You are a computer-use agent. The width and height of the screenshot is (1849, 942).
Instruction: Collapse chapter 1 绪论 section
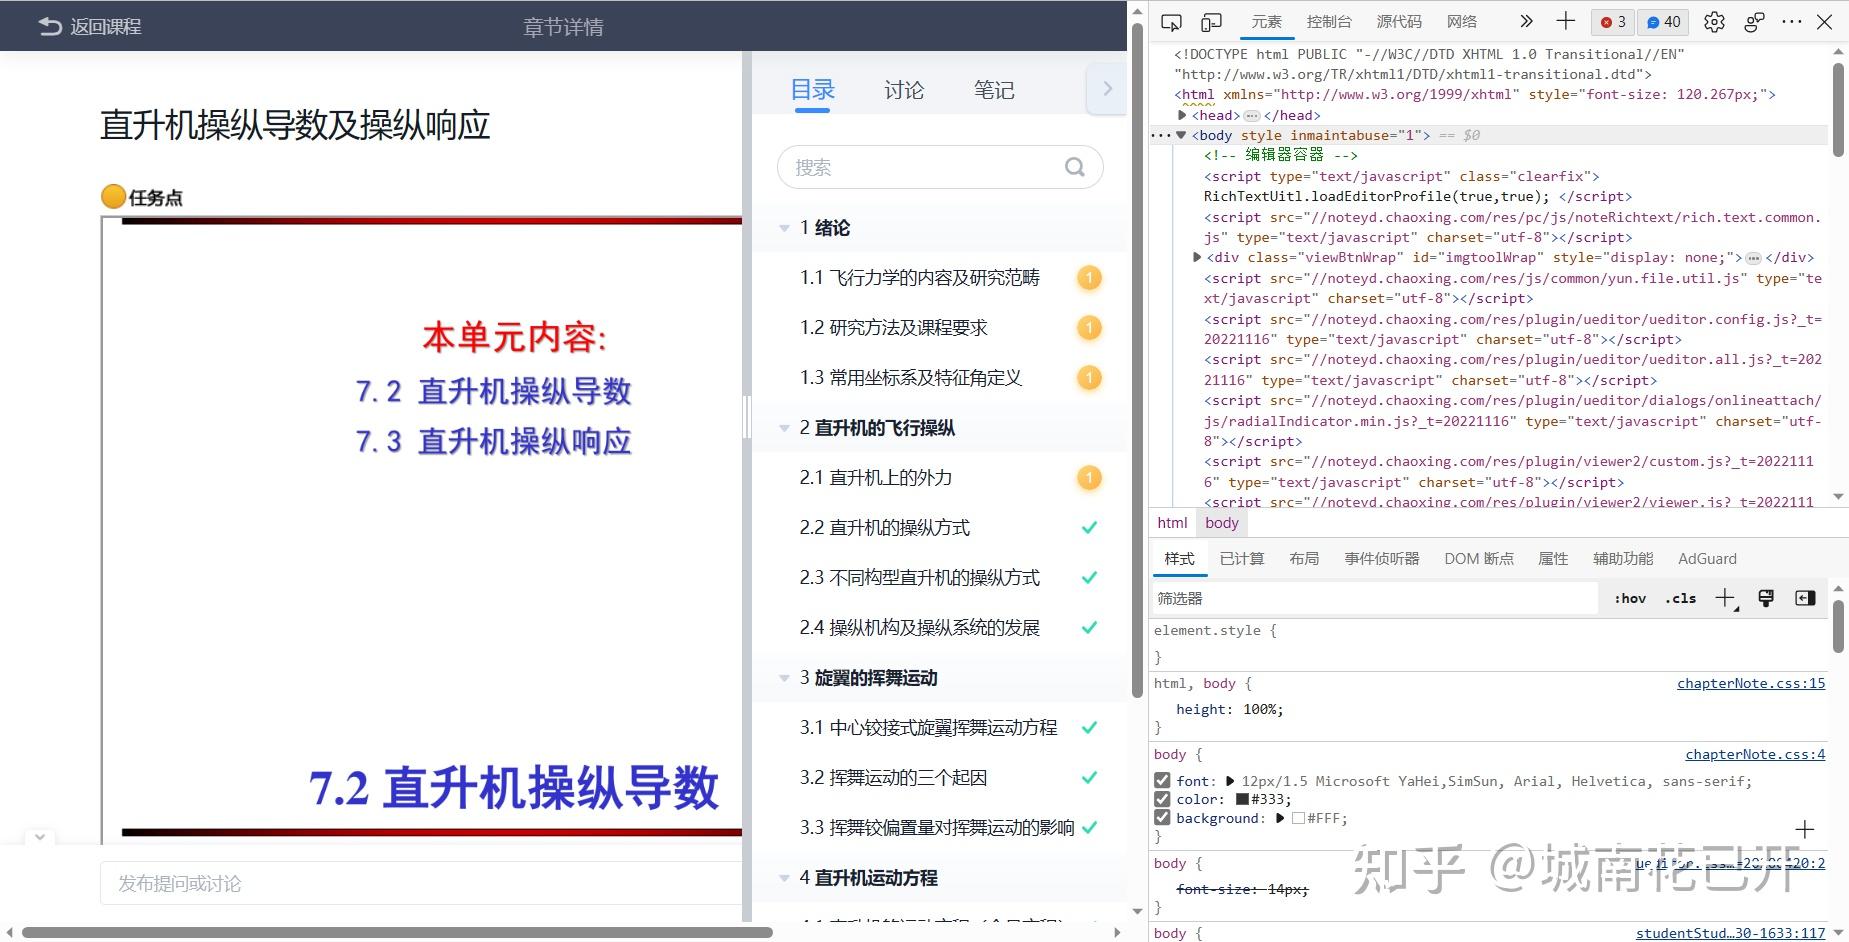click(x=784, y=228)
